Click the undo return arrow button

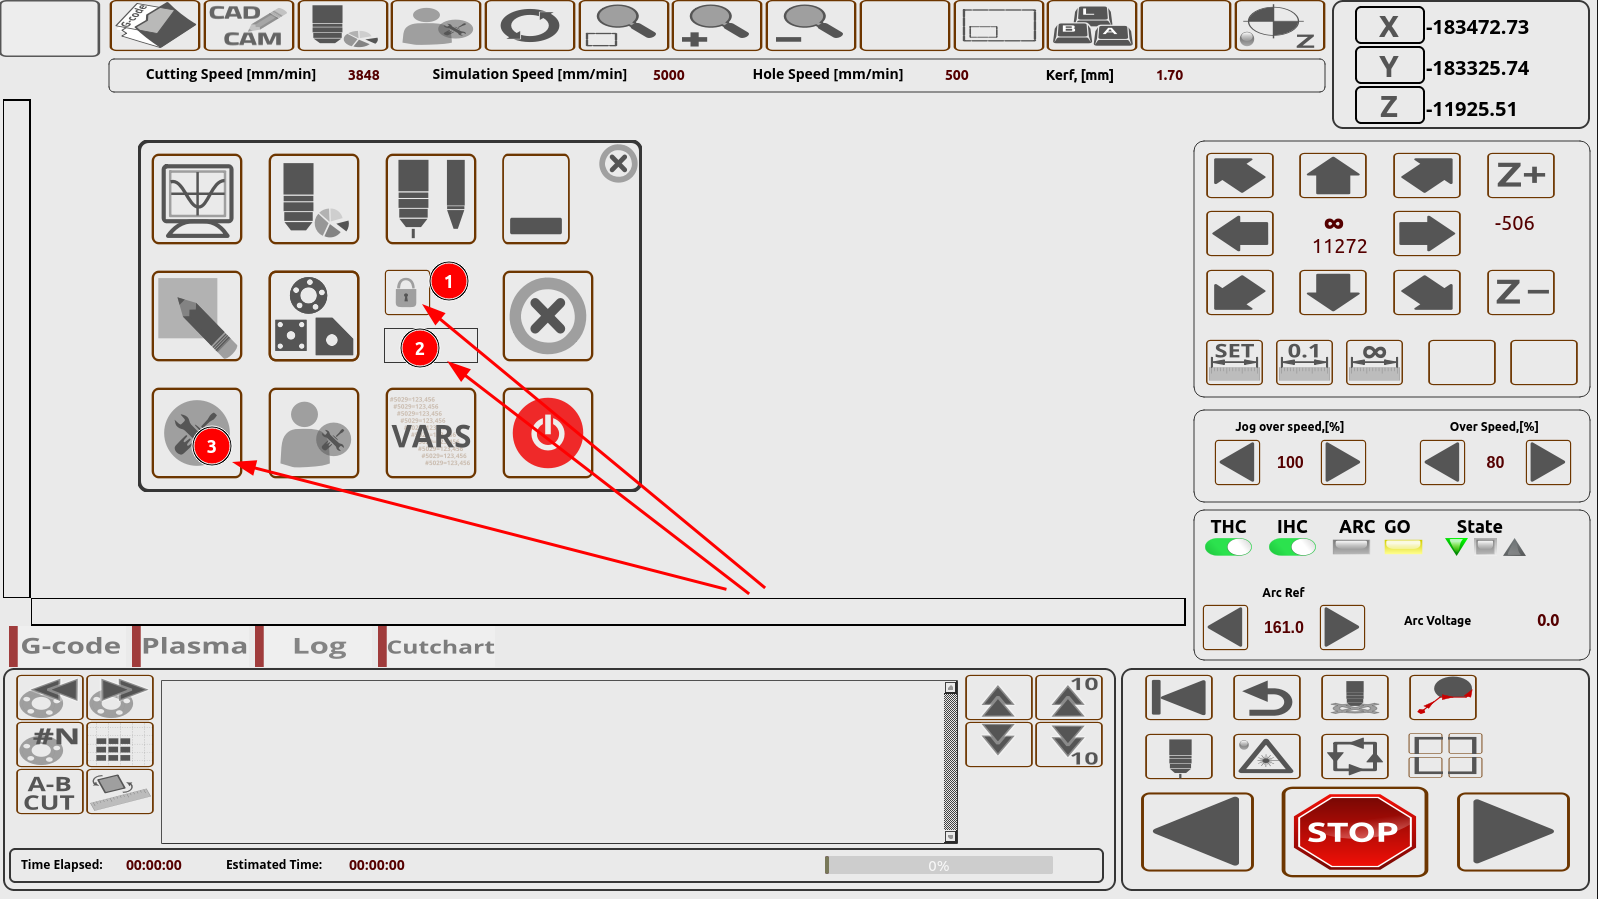pos(1267,698)
